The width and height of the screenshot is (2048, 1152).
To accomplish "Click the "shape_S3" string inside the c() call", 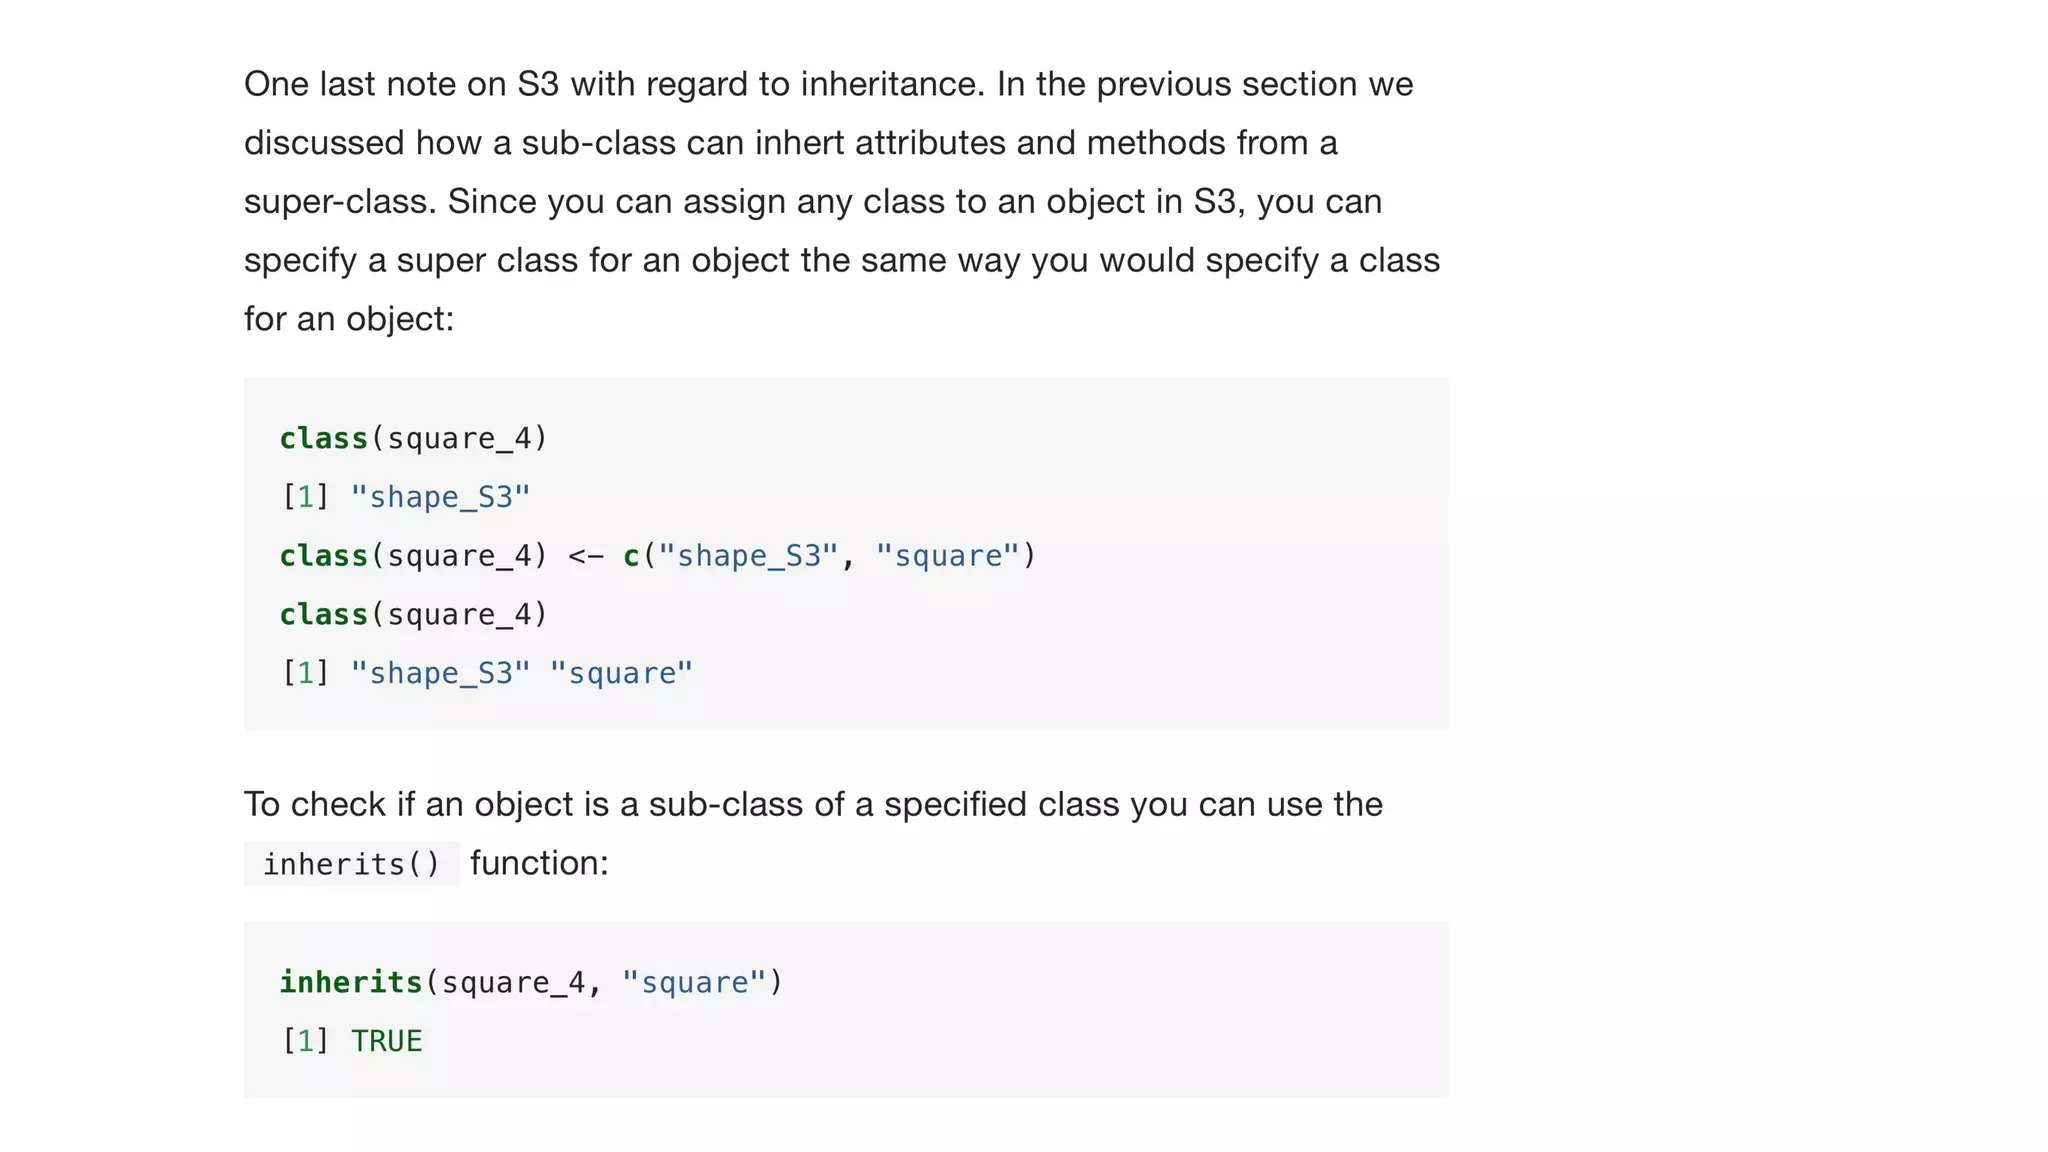I will click(x=747, y=555).
